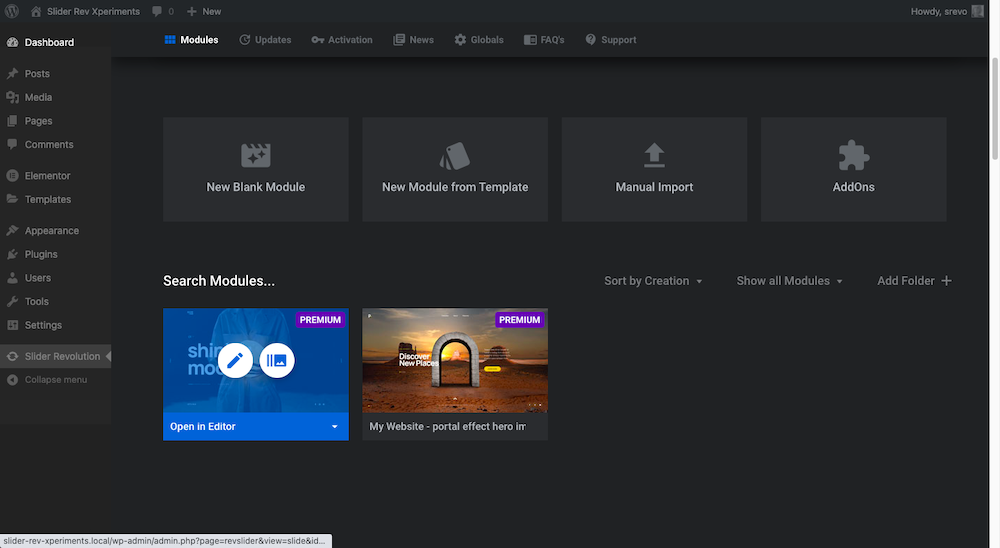Click the New label in admin bar
Viewport: 1000px width, 548px height.
(211, 11)
